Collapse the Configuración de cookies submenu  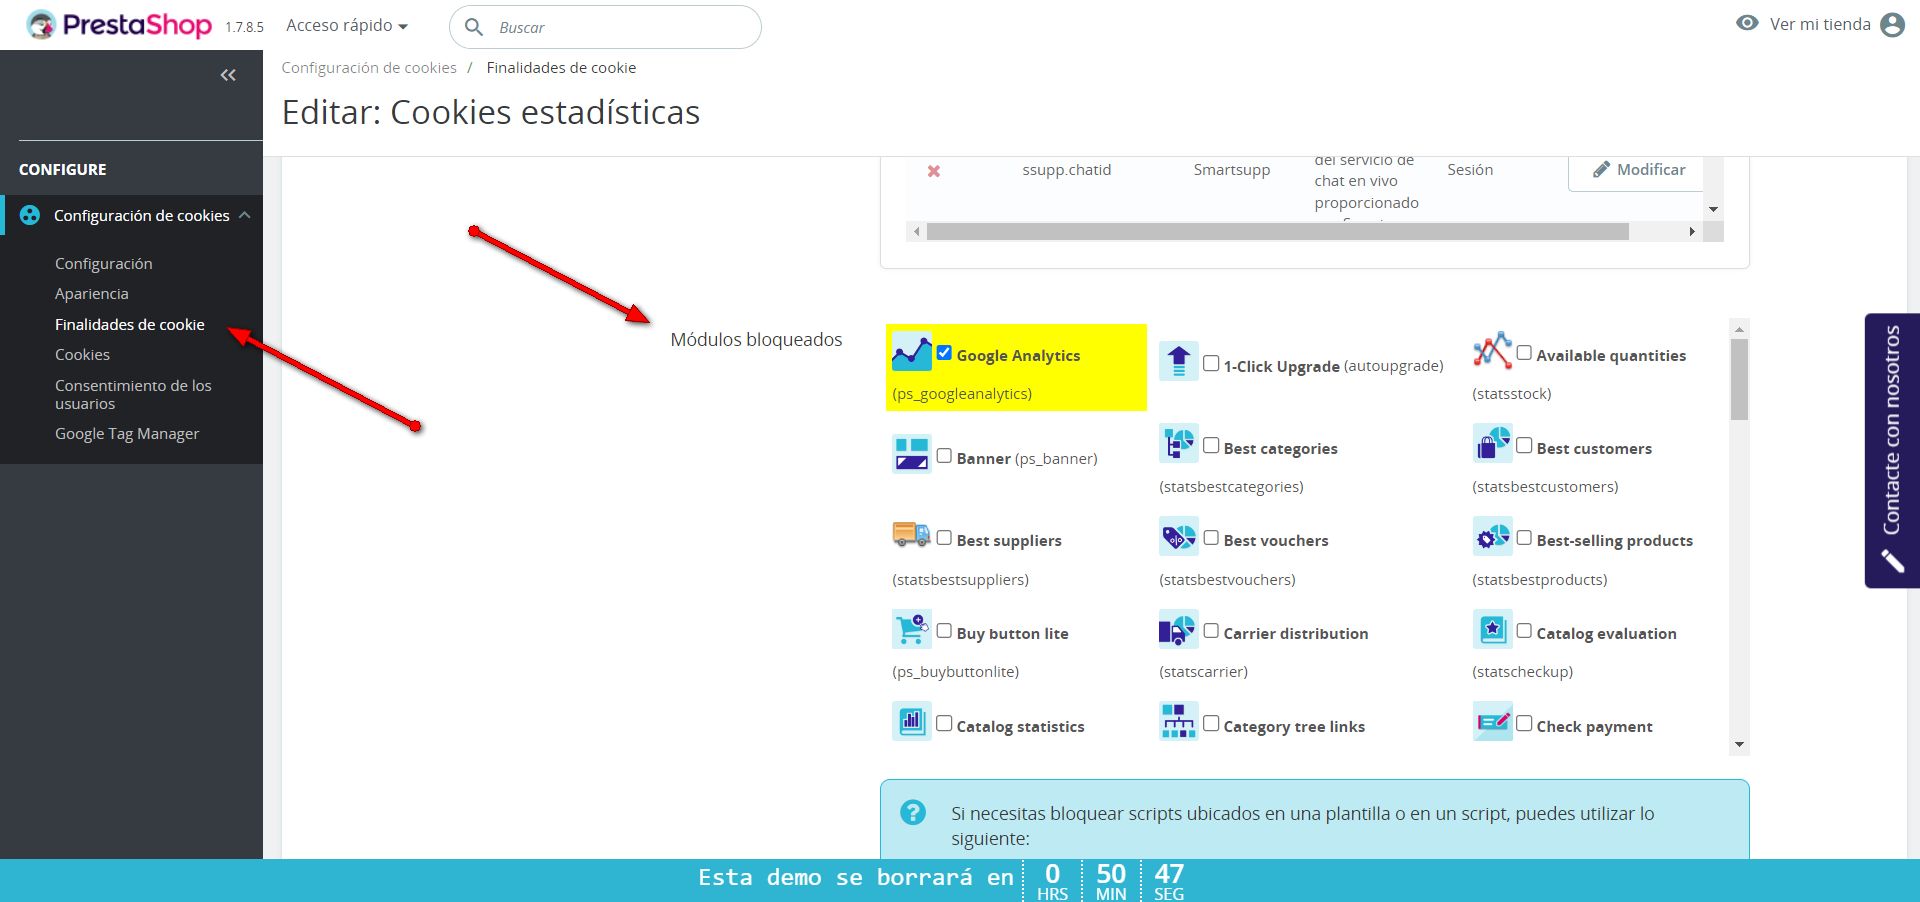tap(245, 215)
